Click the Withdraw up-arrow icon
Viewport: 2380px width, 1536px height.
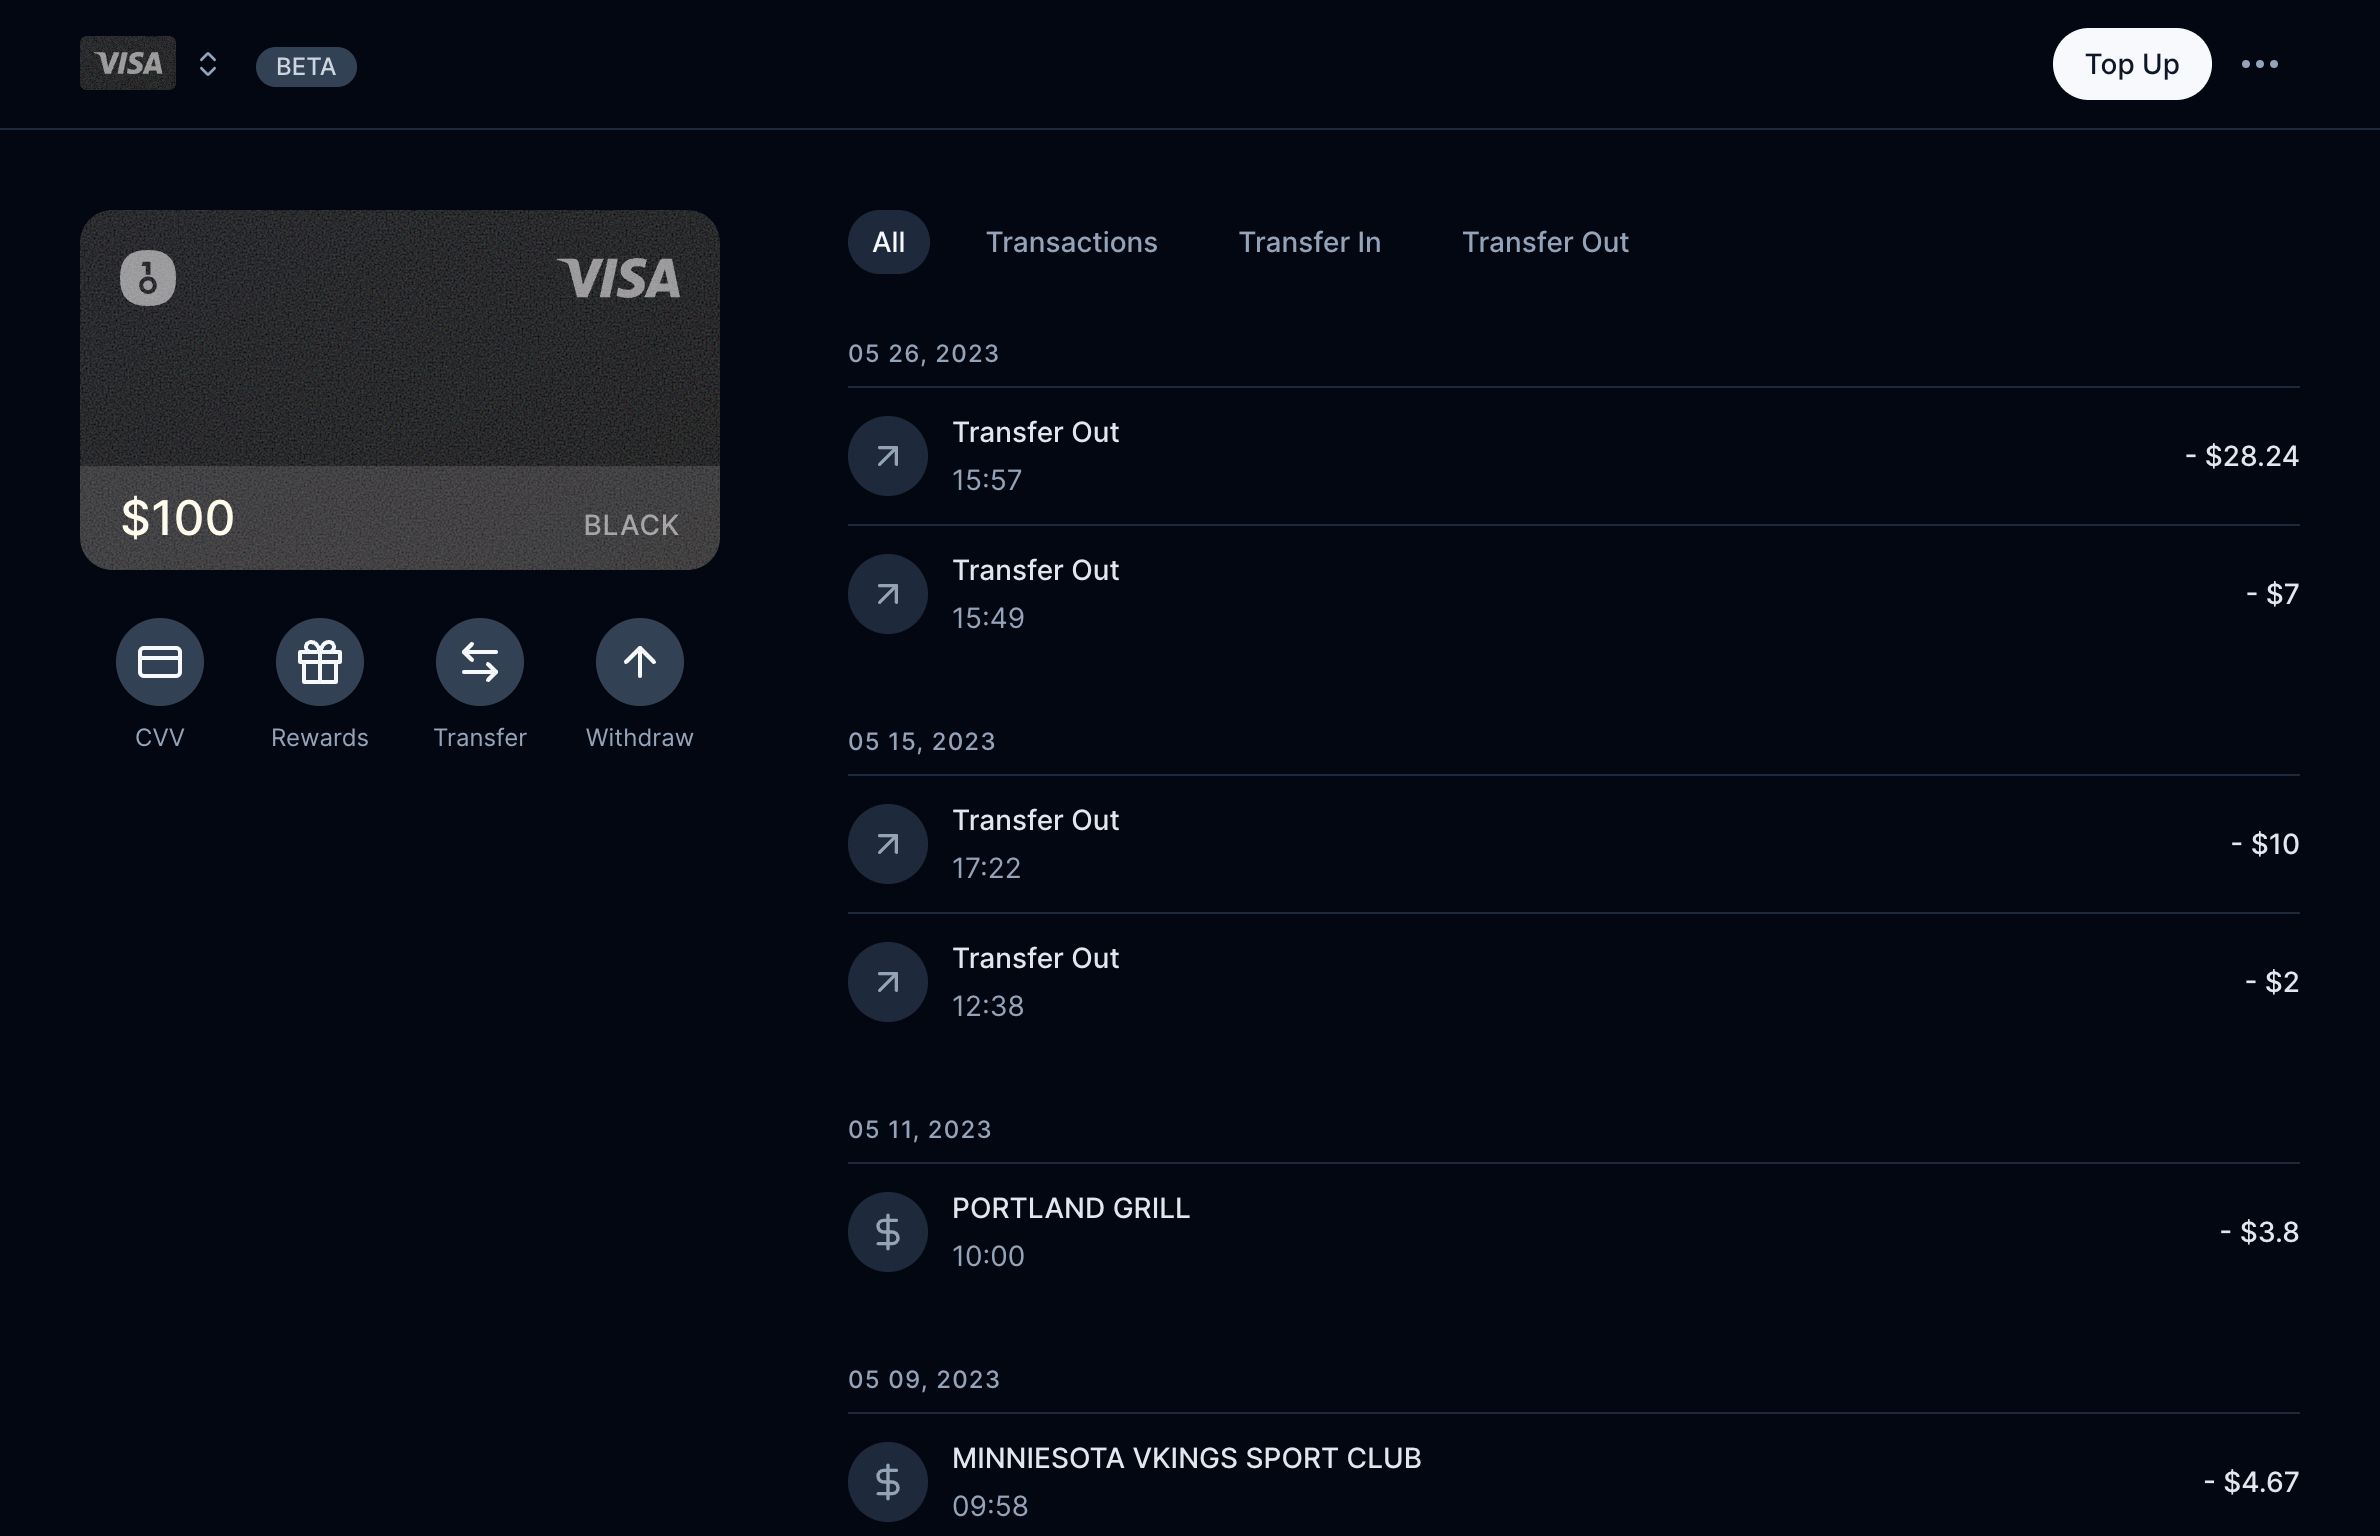[640, 662]
